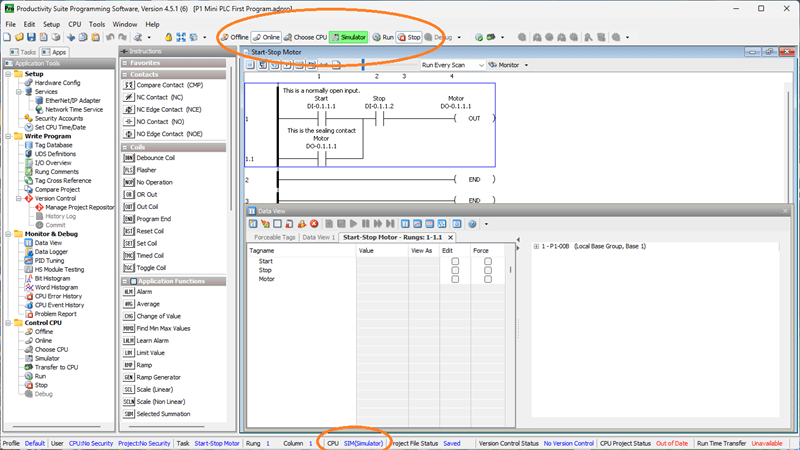Select the Compare Contact instruction icon
The image size is (800, 450).
pos(129,85)
